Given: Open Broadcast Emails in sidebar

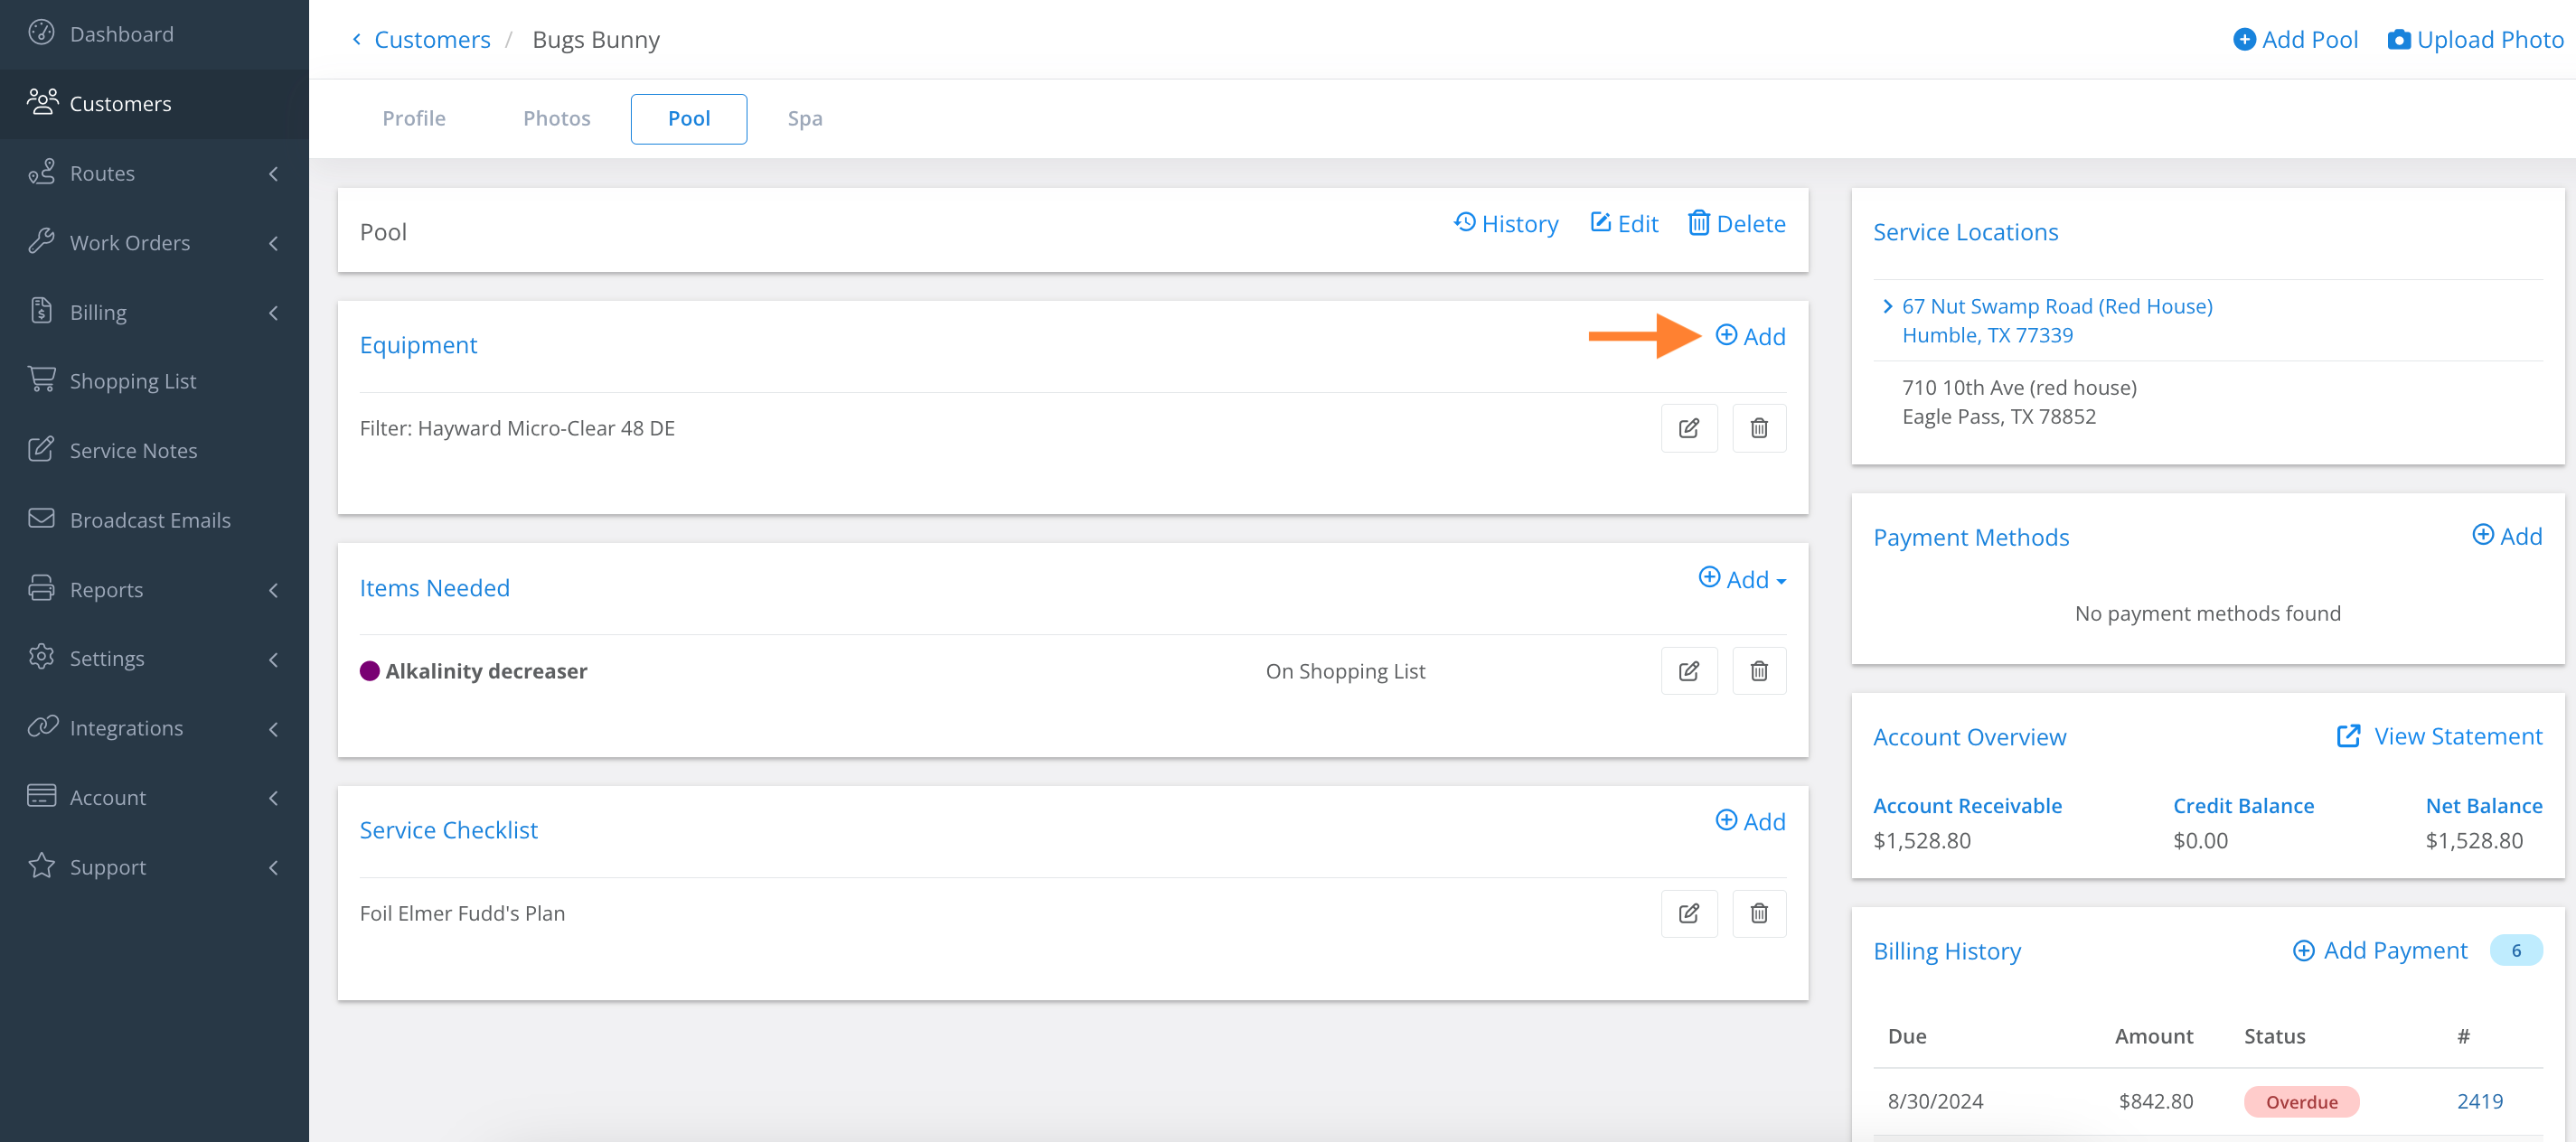Looking at the screenshot, I should (150, 520).
